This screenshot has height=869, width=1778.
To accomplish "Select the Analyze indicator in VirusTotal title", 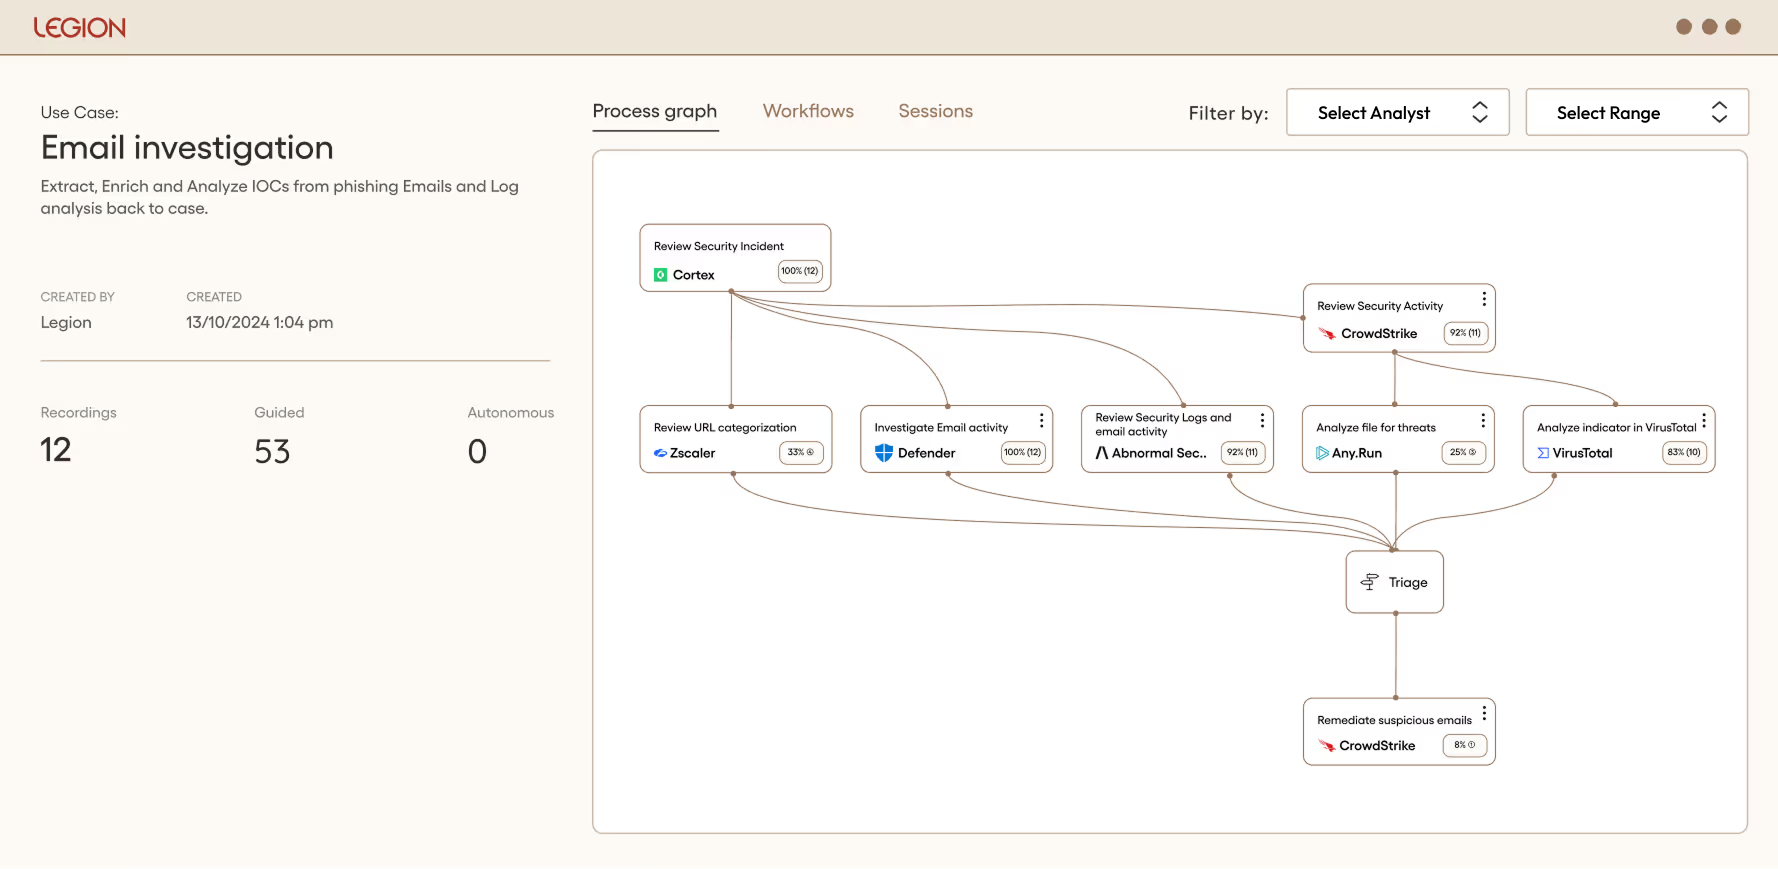I will click(1616, 427).
